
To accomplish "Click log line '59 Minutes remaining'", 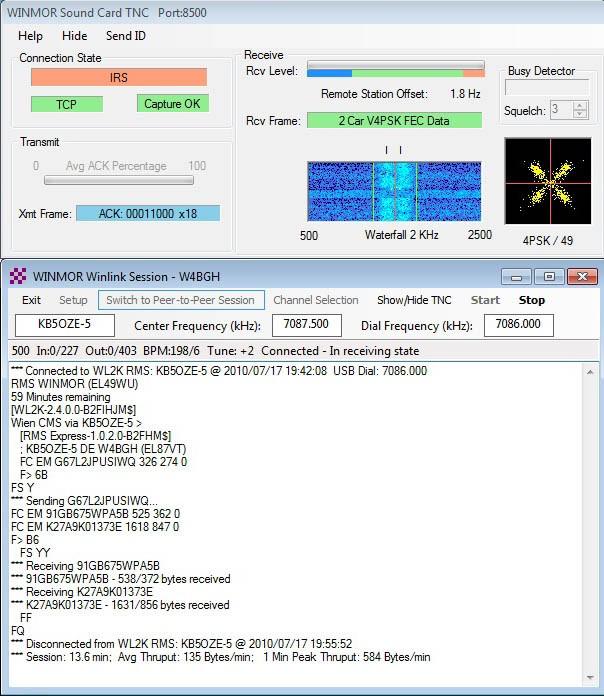I will tap(61, 397).
